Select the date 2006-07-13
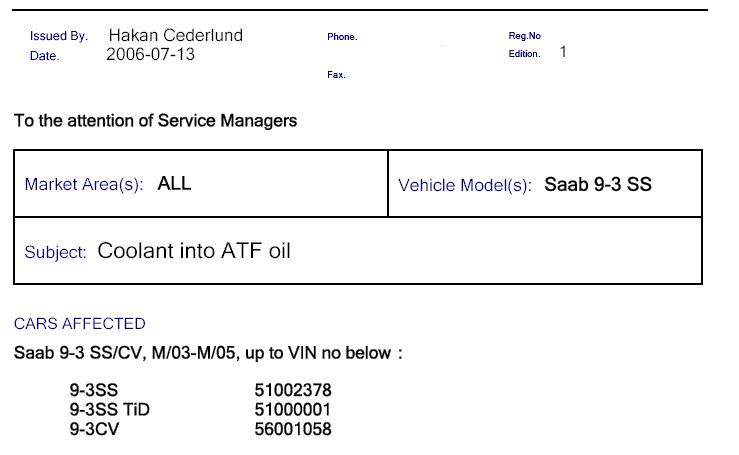 [150, 55]
